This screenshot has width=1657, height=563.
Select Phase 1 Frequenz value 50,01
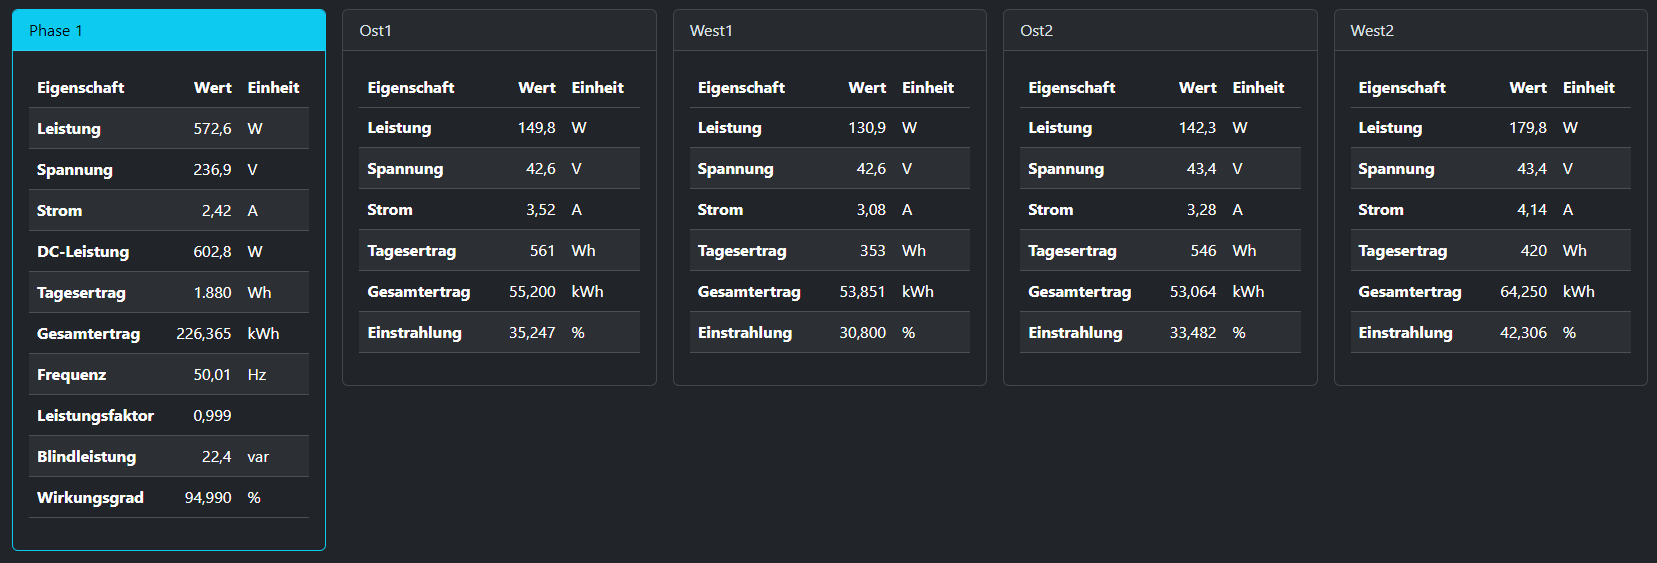pyautogui.click(x=212, y=375)
